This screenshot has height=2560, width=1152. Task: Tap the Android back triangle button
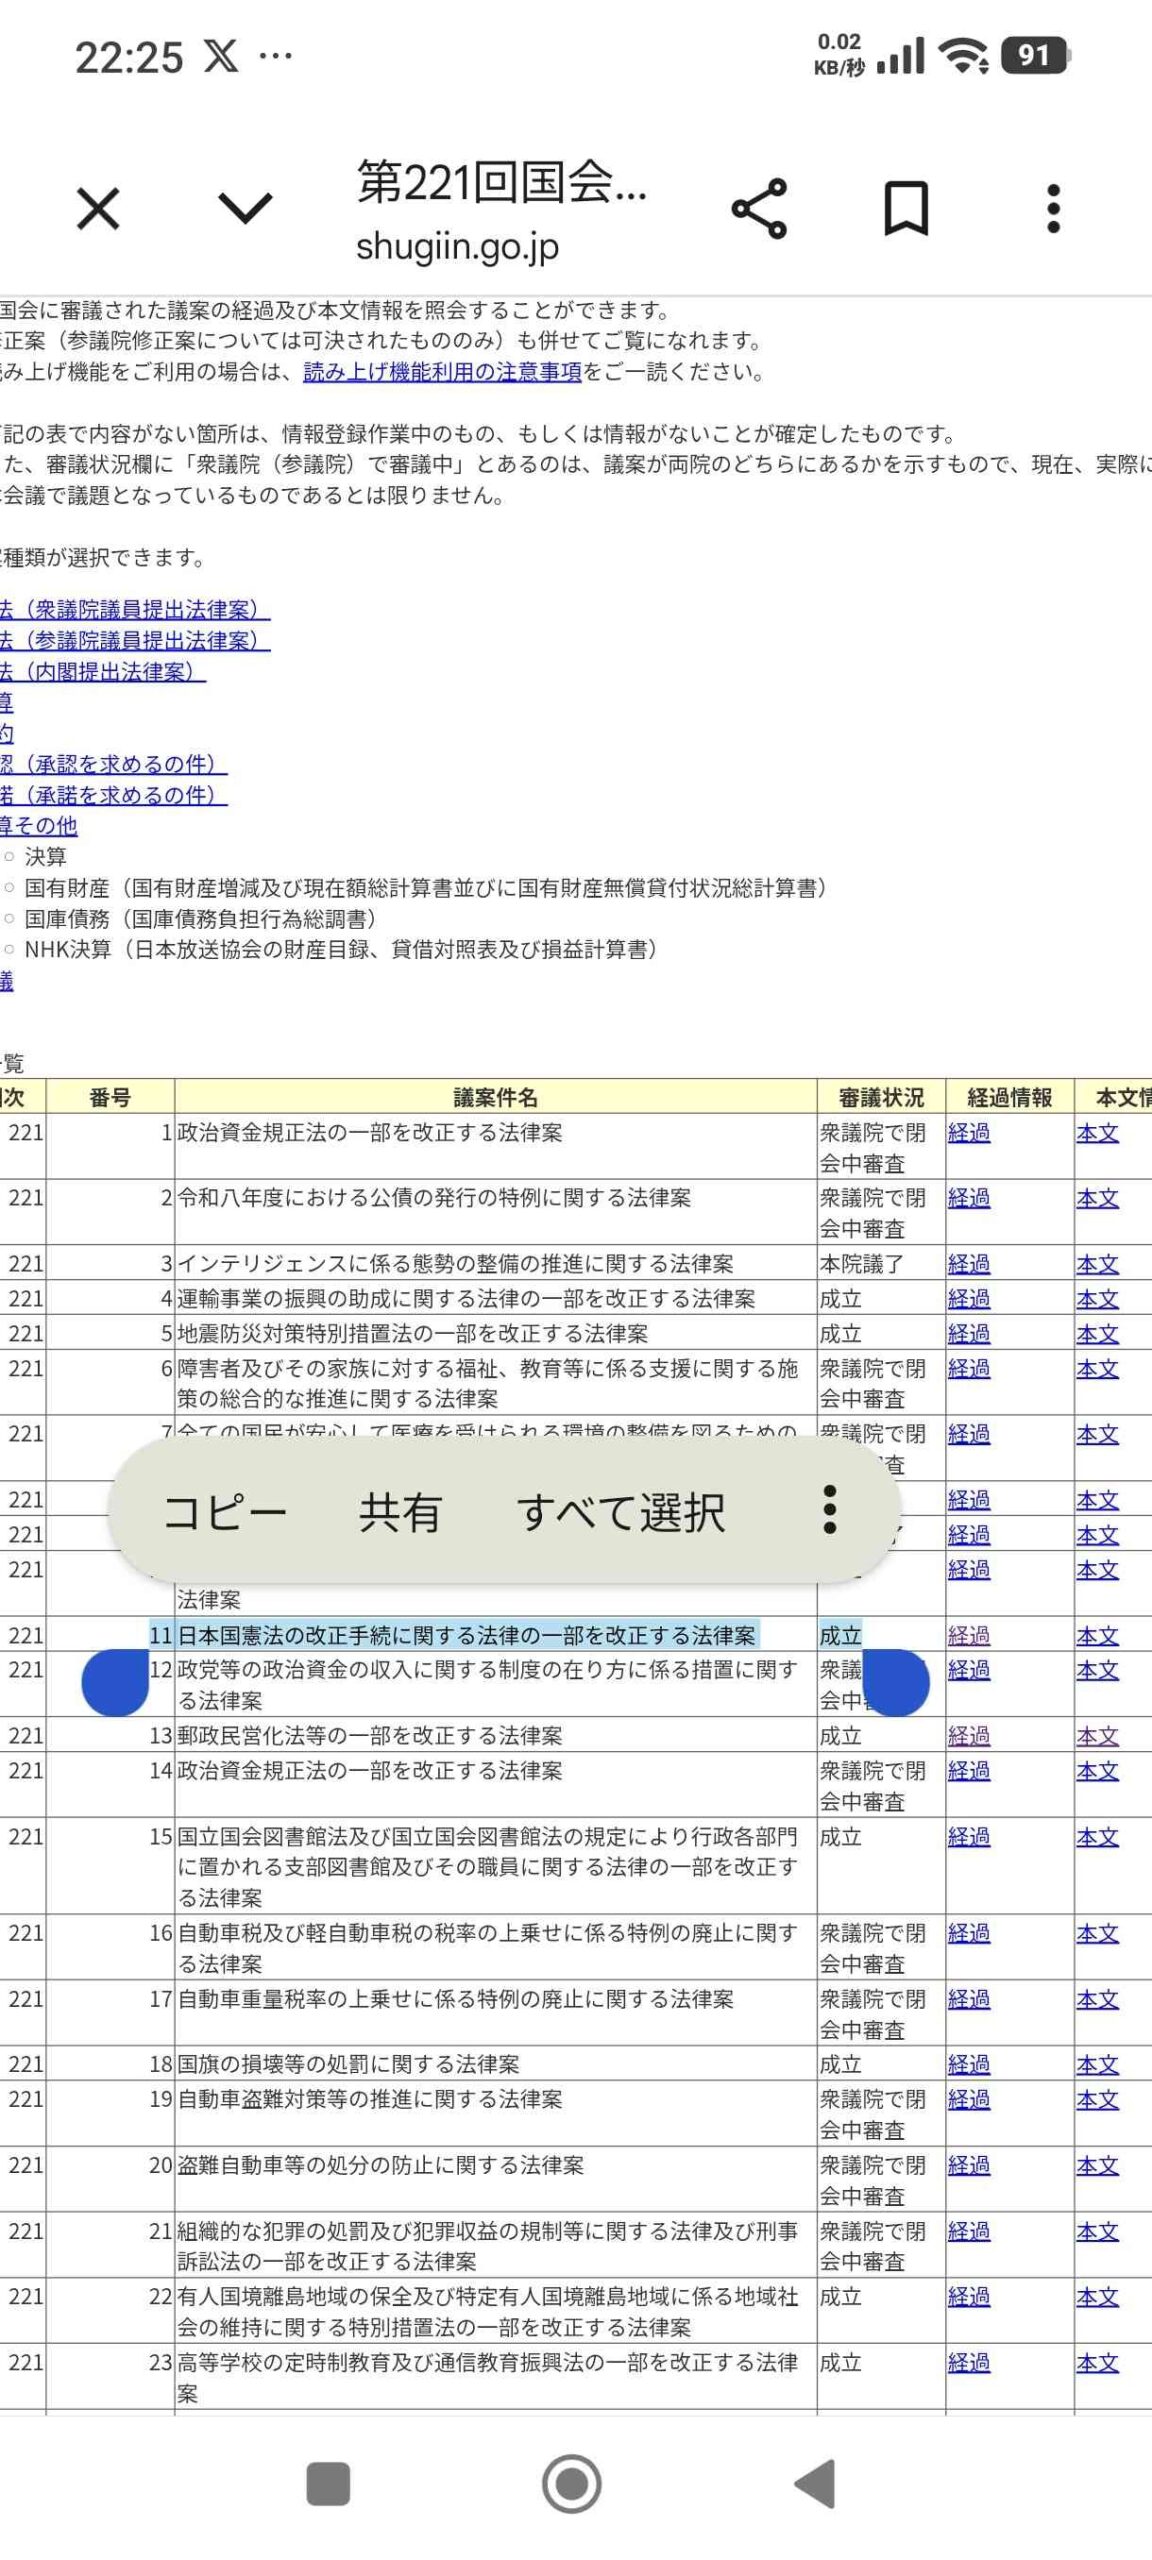click(815, 2483)
